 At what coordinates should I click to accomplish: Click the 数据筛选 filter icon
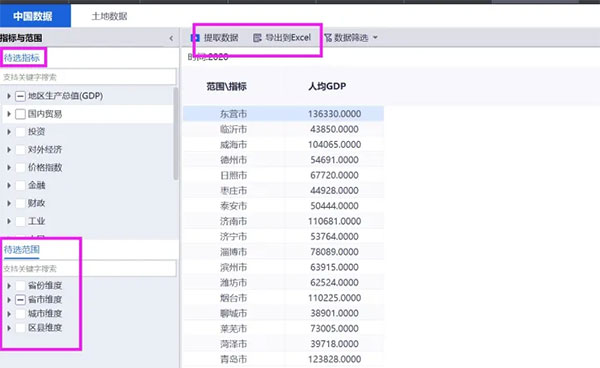click(x=328, y=37)
